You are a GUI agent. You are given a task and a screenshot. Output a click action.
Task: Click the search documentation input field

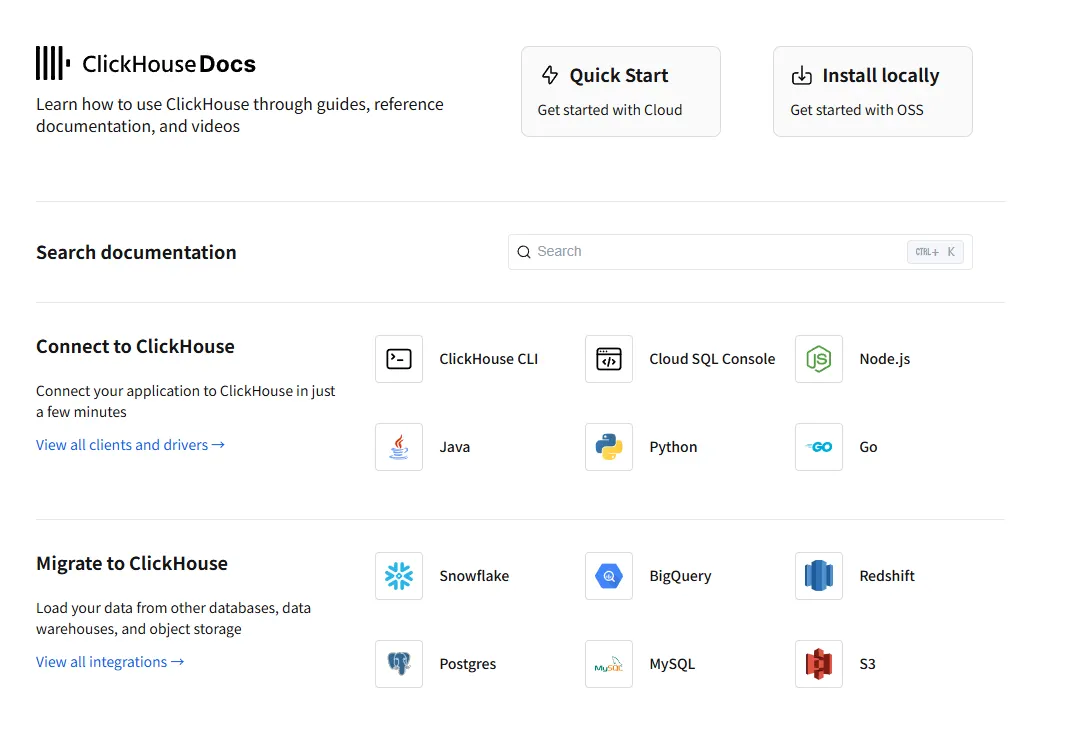tap(700, 251)
